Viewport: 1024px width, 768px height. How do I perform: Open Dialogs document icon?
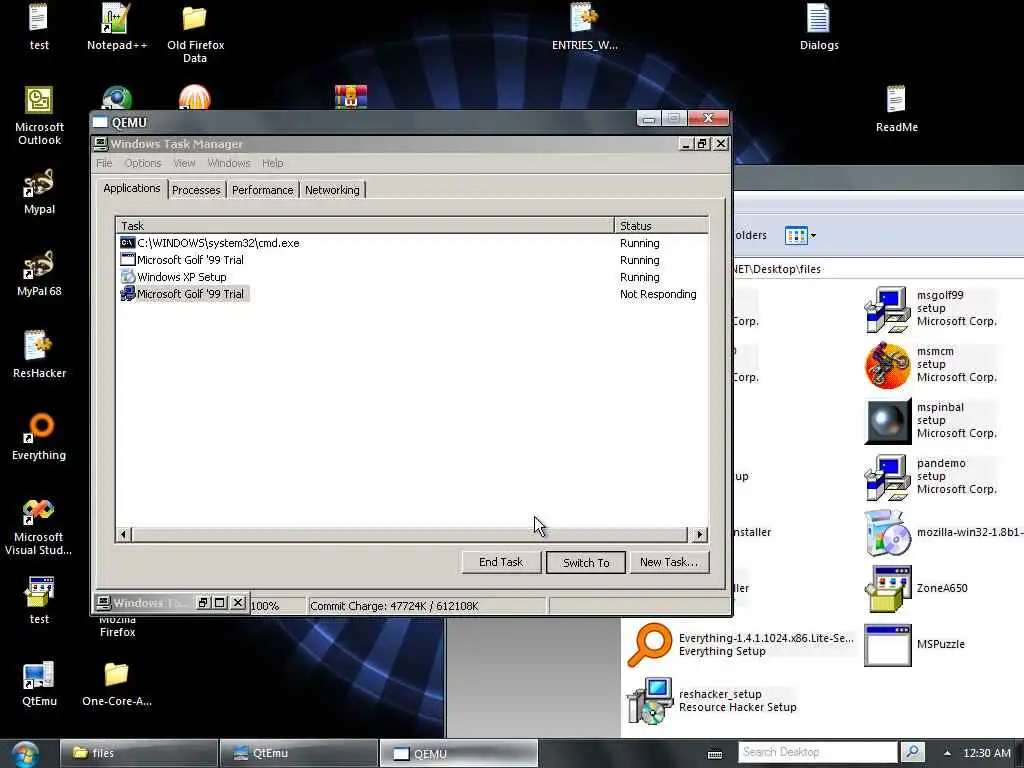pyautogui.click(x=818, y=26)
